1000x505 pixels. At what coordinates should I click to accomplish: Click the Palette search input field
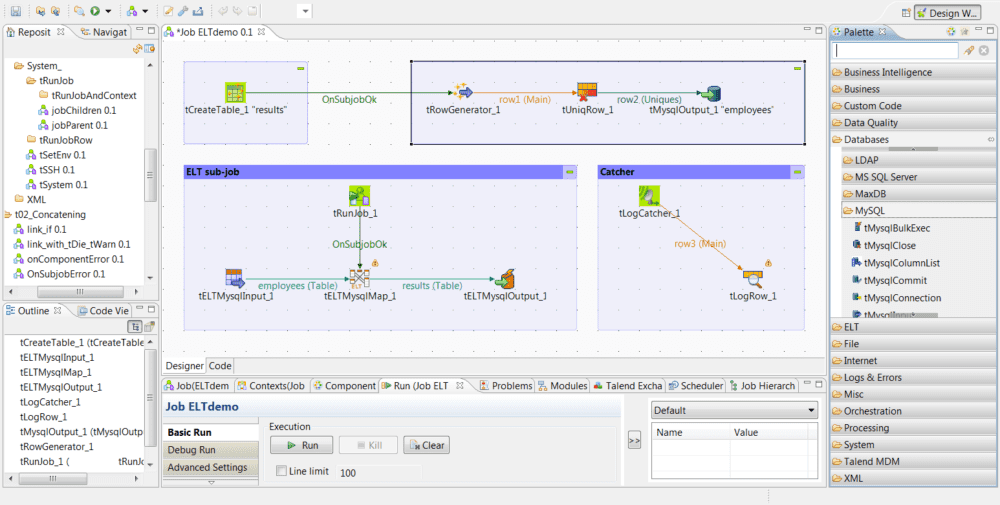(896, 50)
